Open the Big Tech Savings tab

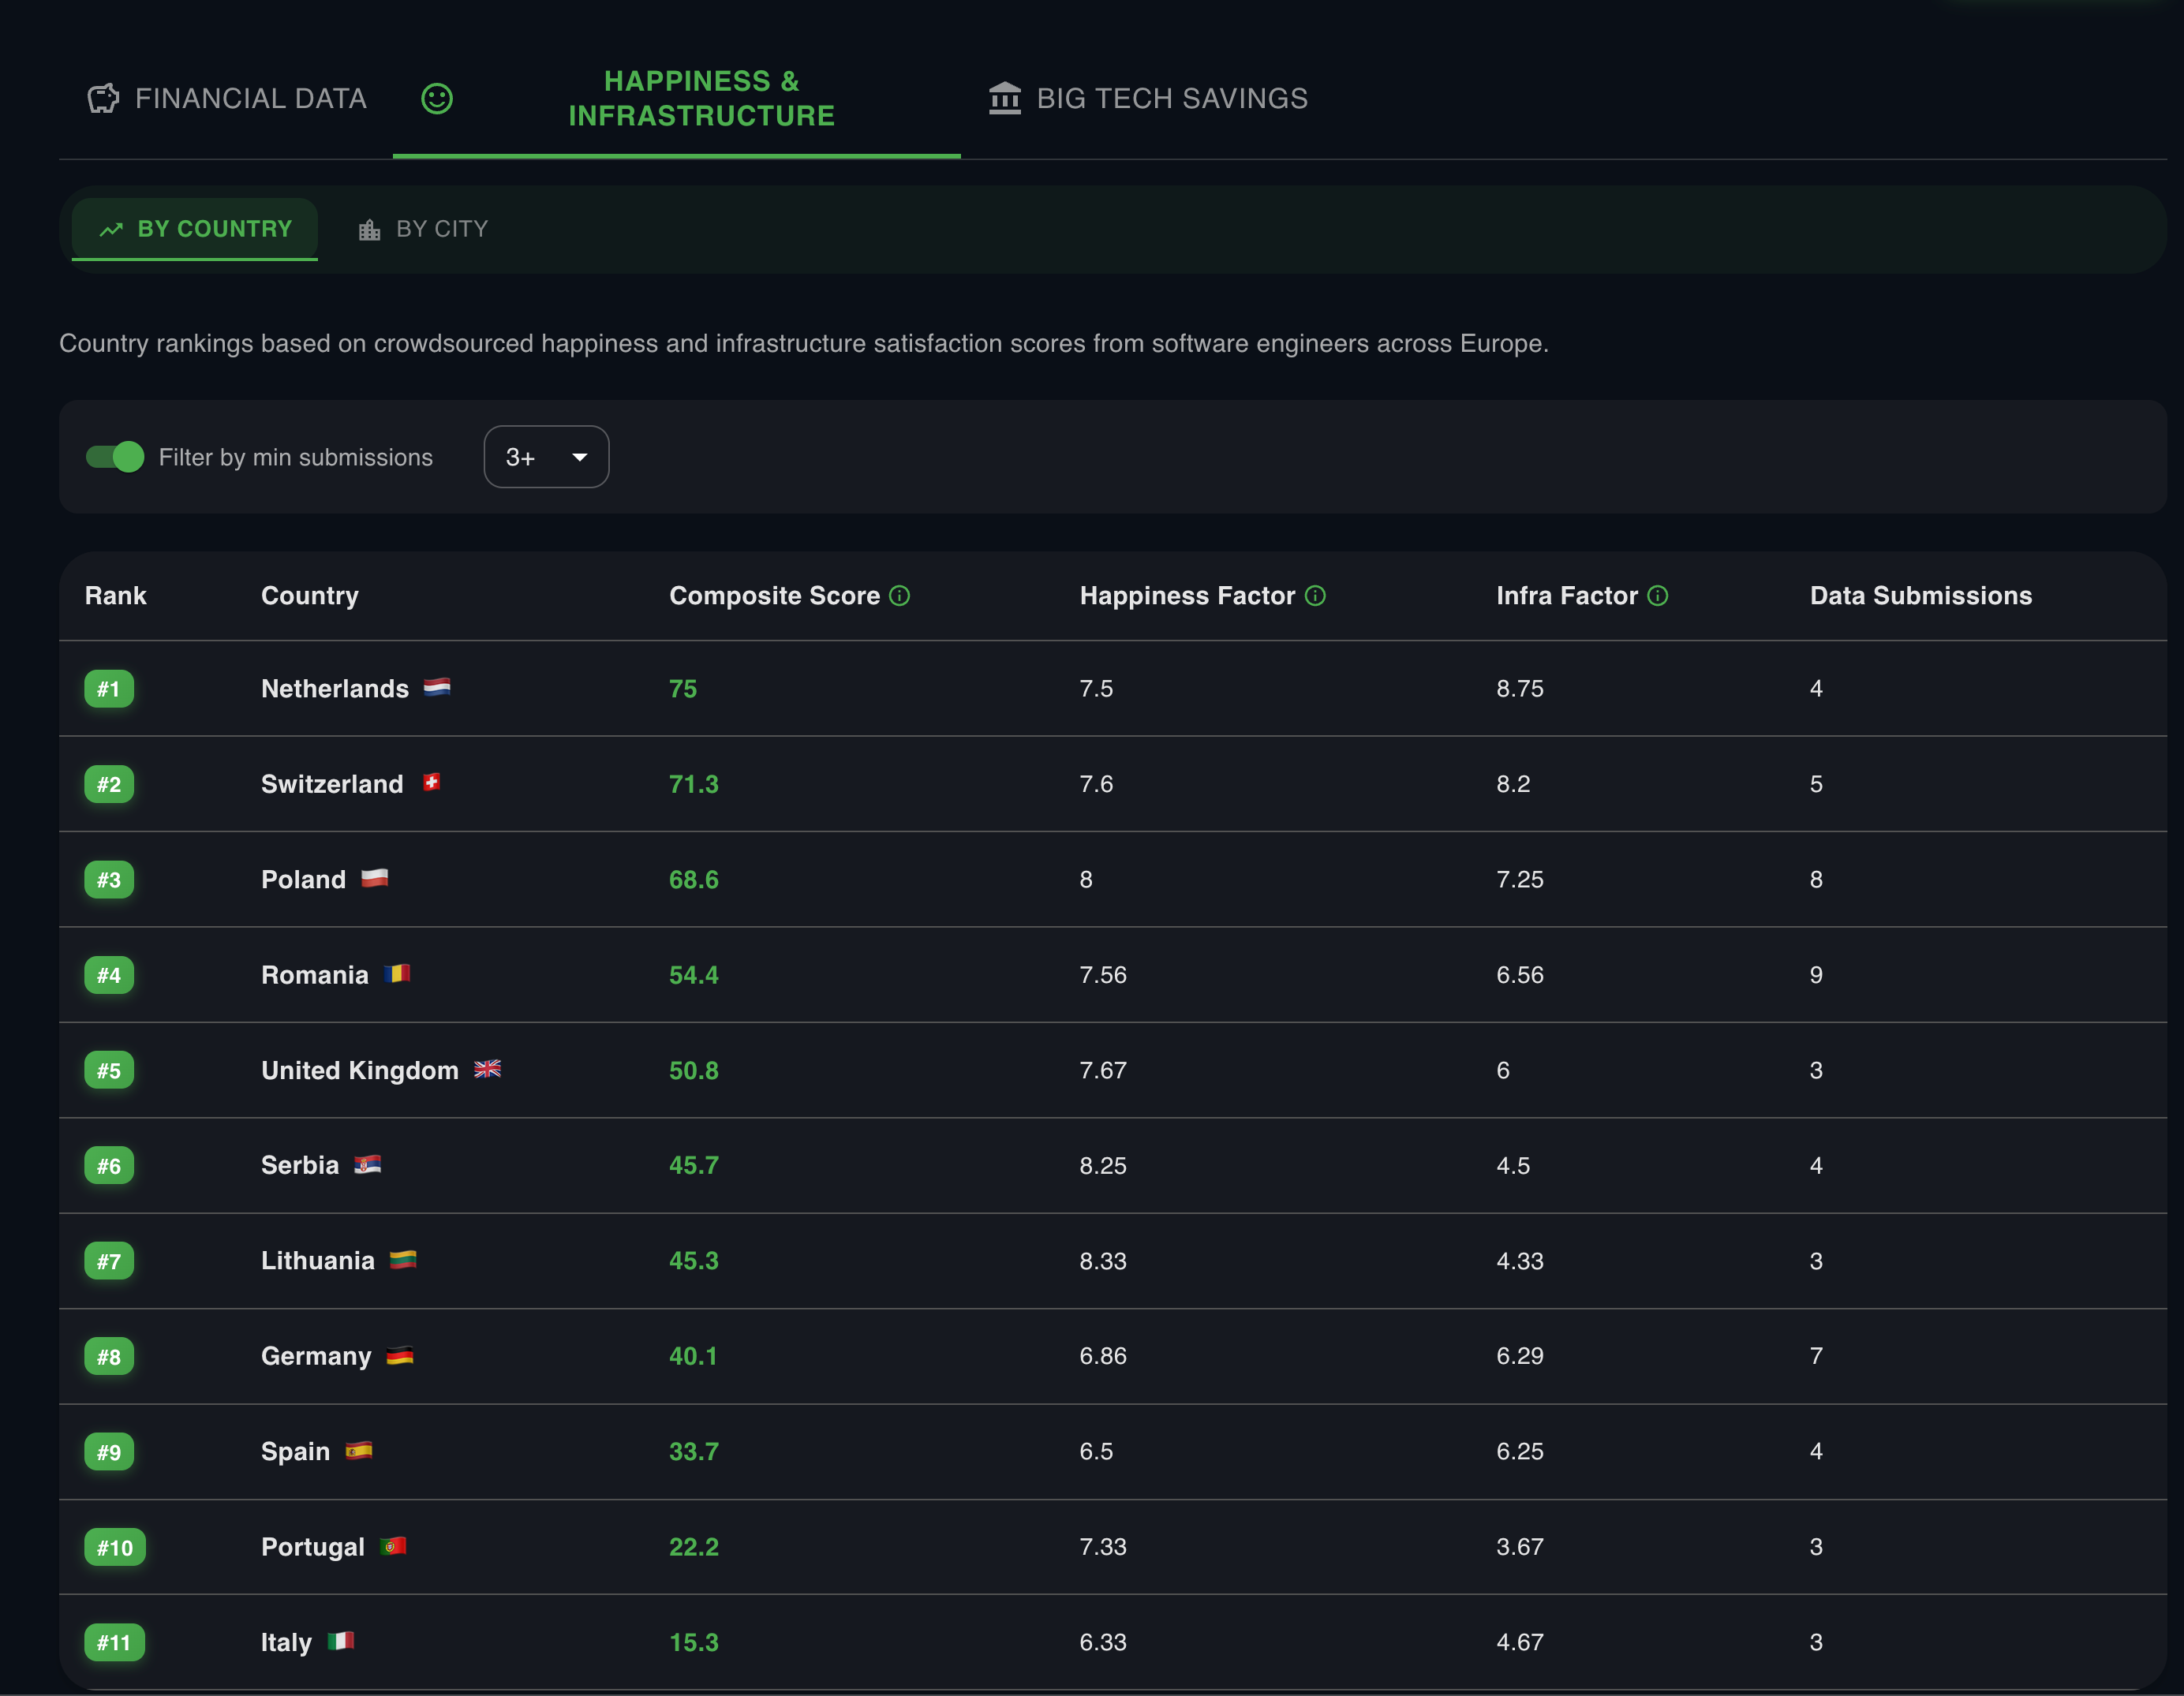tap(1171, 98)
